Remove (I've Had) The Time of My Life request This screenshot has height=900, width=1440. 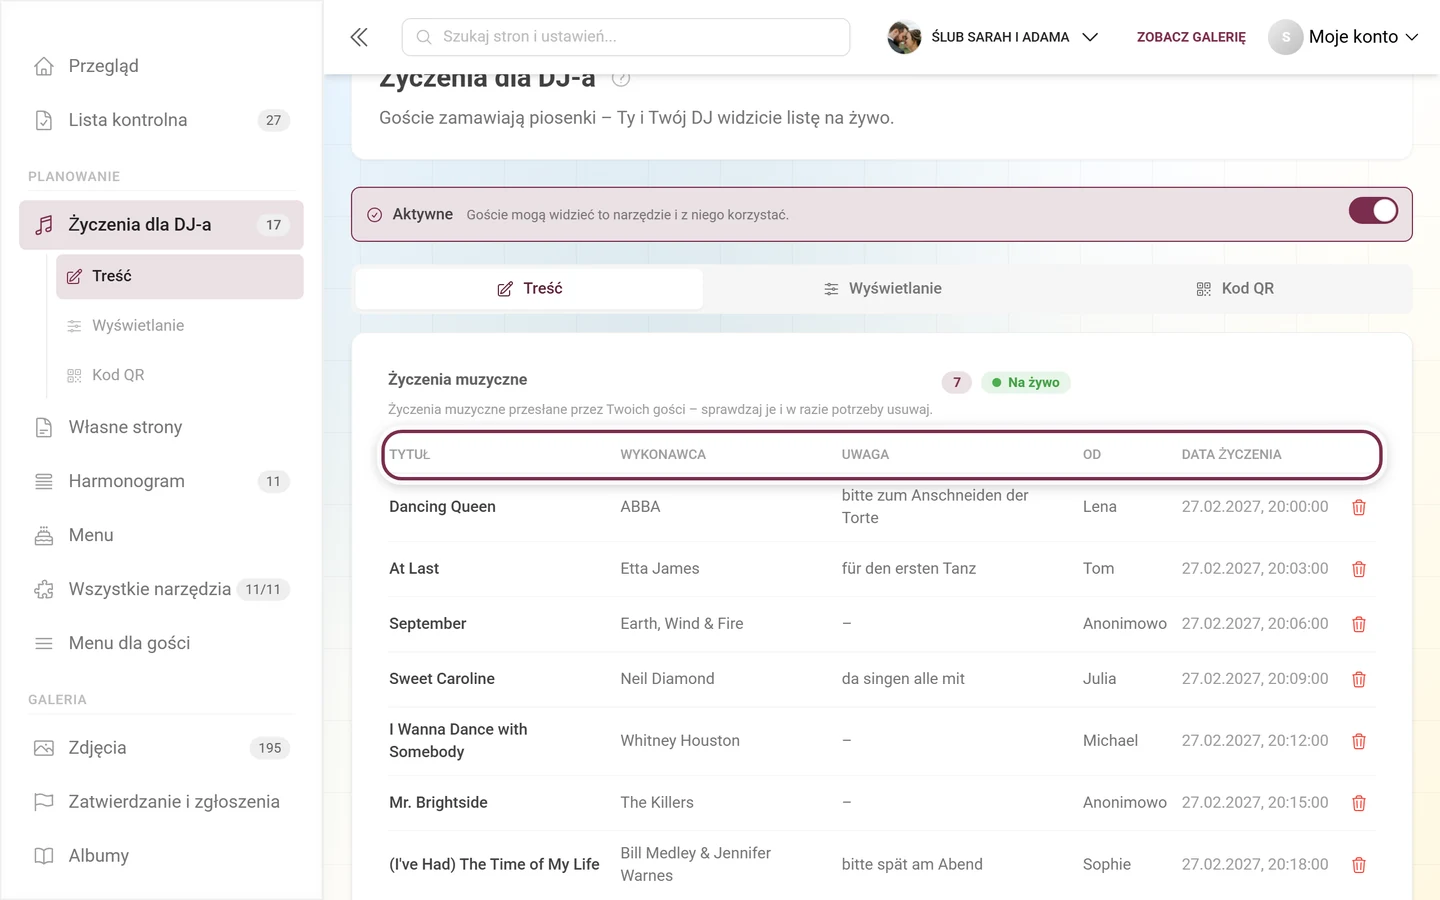[1359, 865]
